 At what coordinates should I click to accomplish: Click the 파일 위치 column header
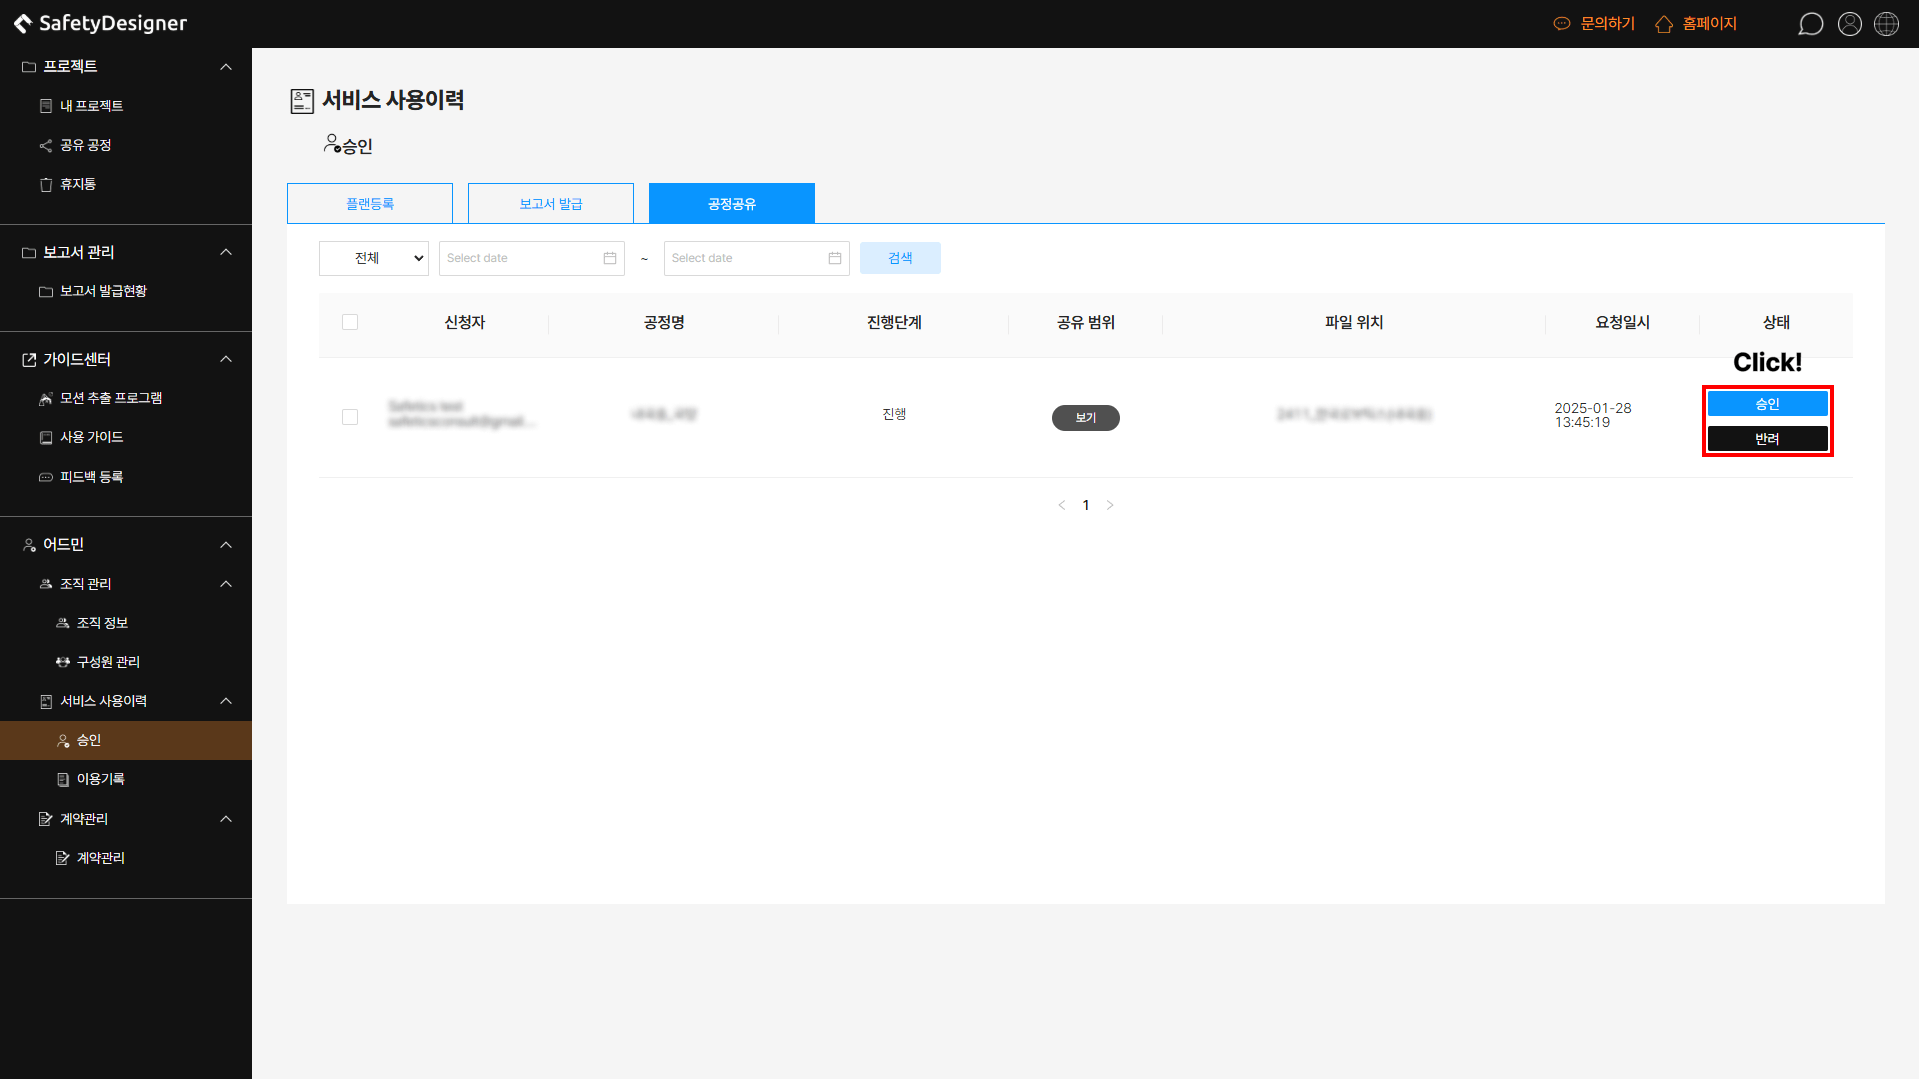[1354, 322]
